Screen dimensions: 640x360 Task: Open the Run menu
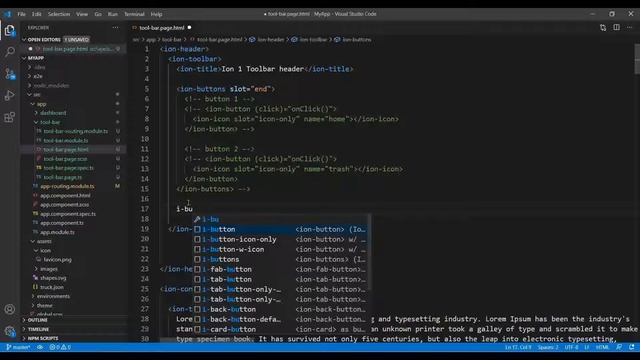pos(113,14)
